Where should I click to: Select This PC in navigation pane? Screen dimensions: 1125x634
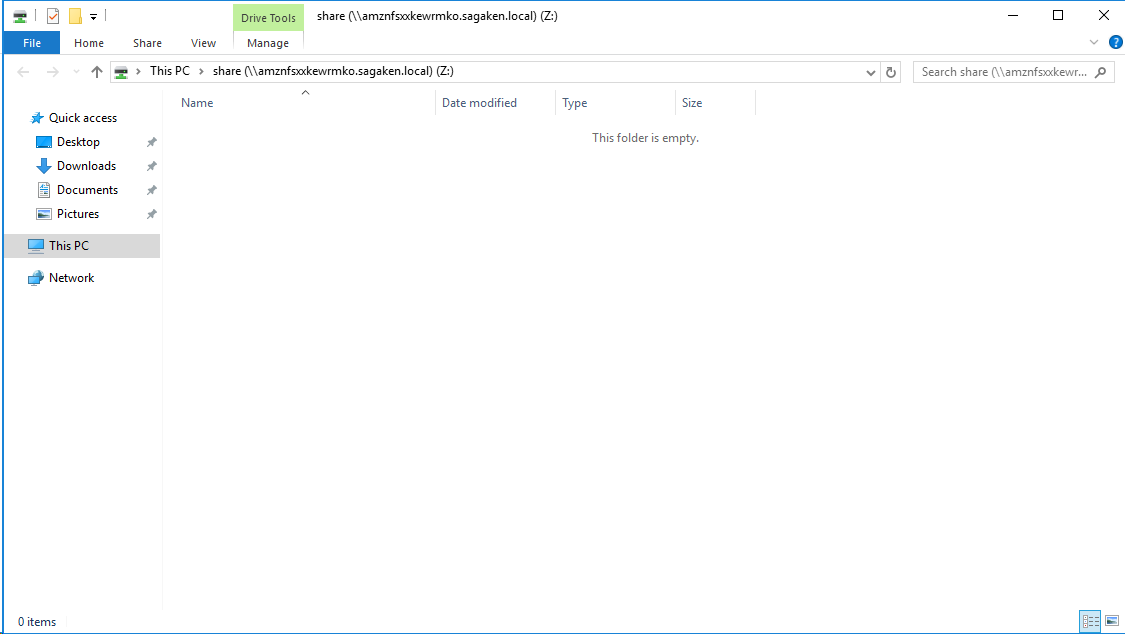pyautogui.click(x=82, y=245)
